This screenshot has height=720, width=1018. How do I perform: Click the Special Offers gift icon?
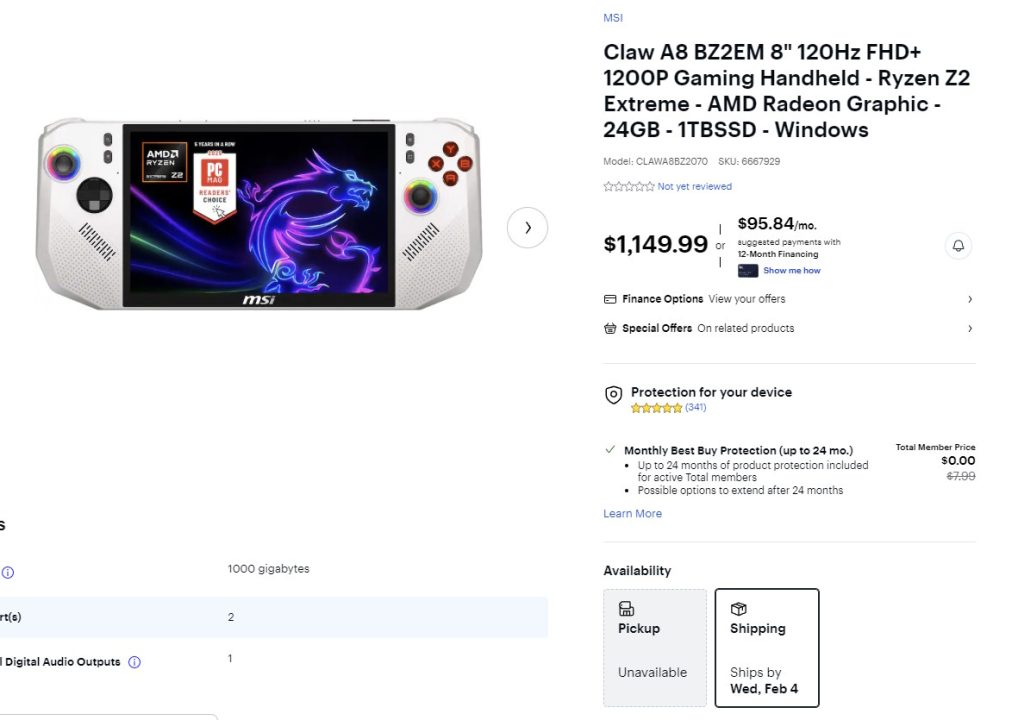click(611, 328)
